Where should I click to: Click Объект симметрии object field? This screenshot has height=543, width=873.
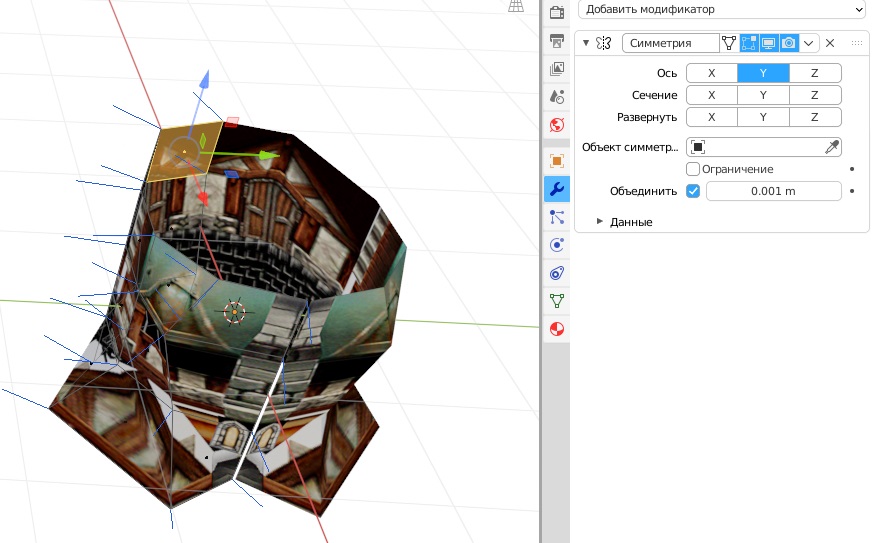[756, 147]
